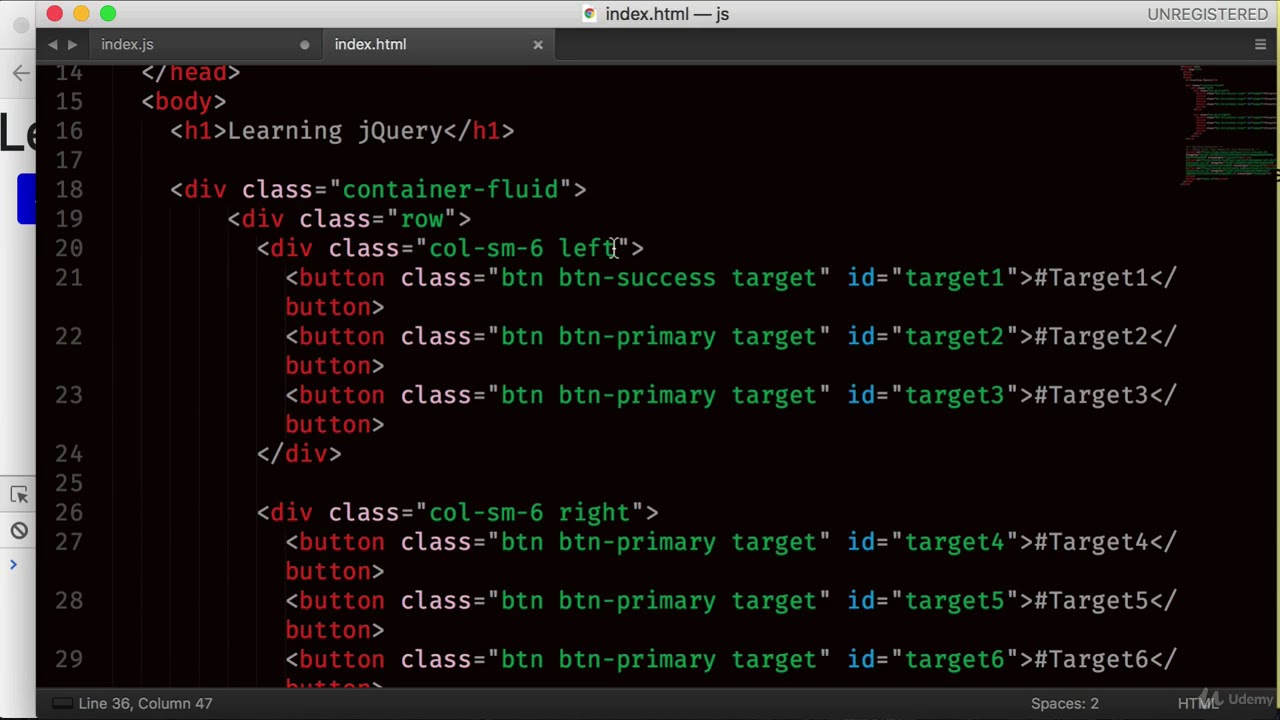Click line number 15 in gutter
The height and width of the screenshot is (720, 1280).
[69, 101]
